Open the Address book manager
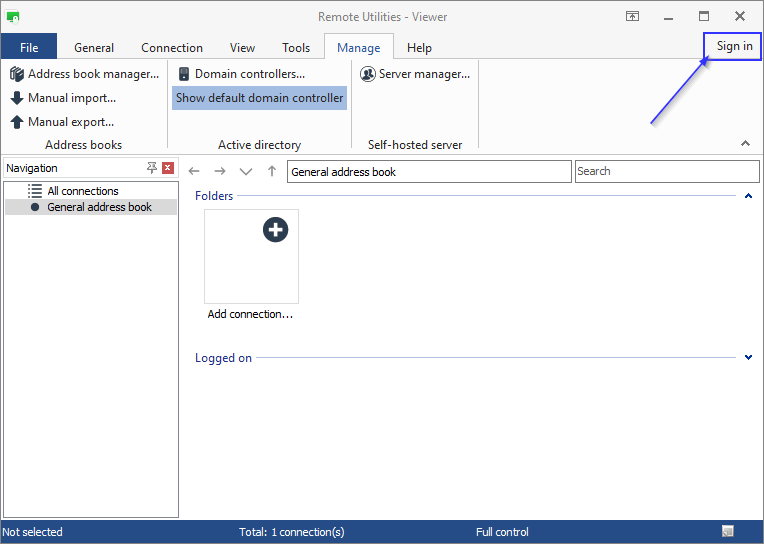 pos(85,74)
